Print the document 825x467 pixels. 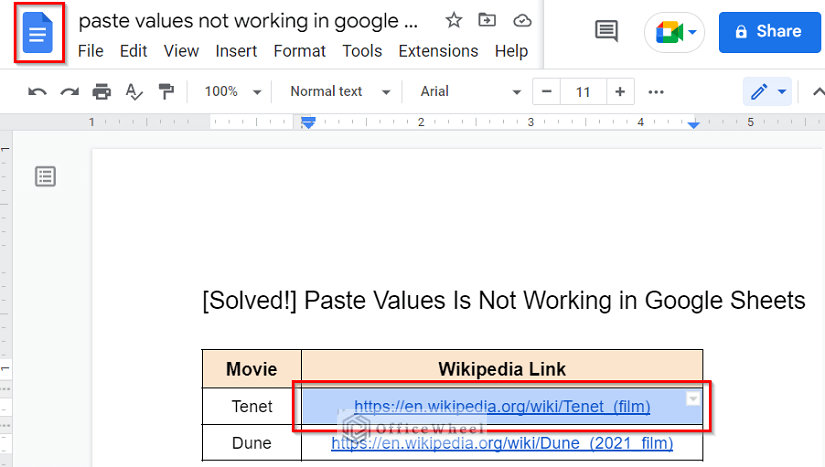(x=101, y=92)
